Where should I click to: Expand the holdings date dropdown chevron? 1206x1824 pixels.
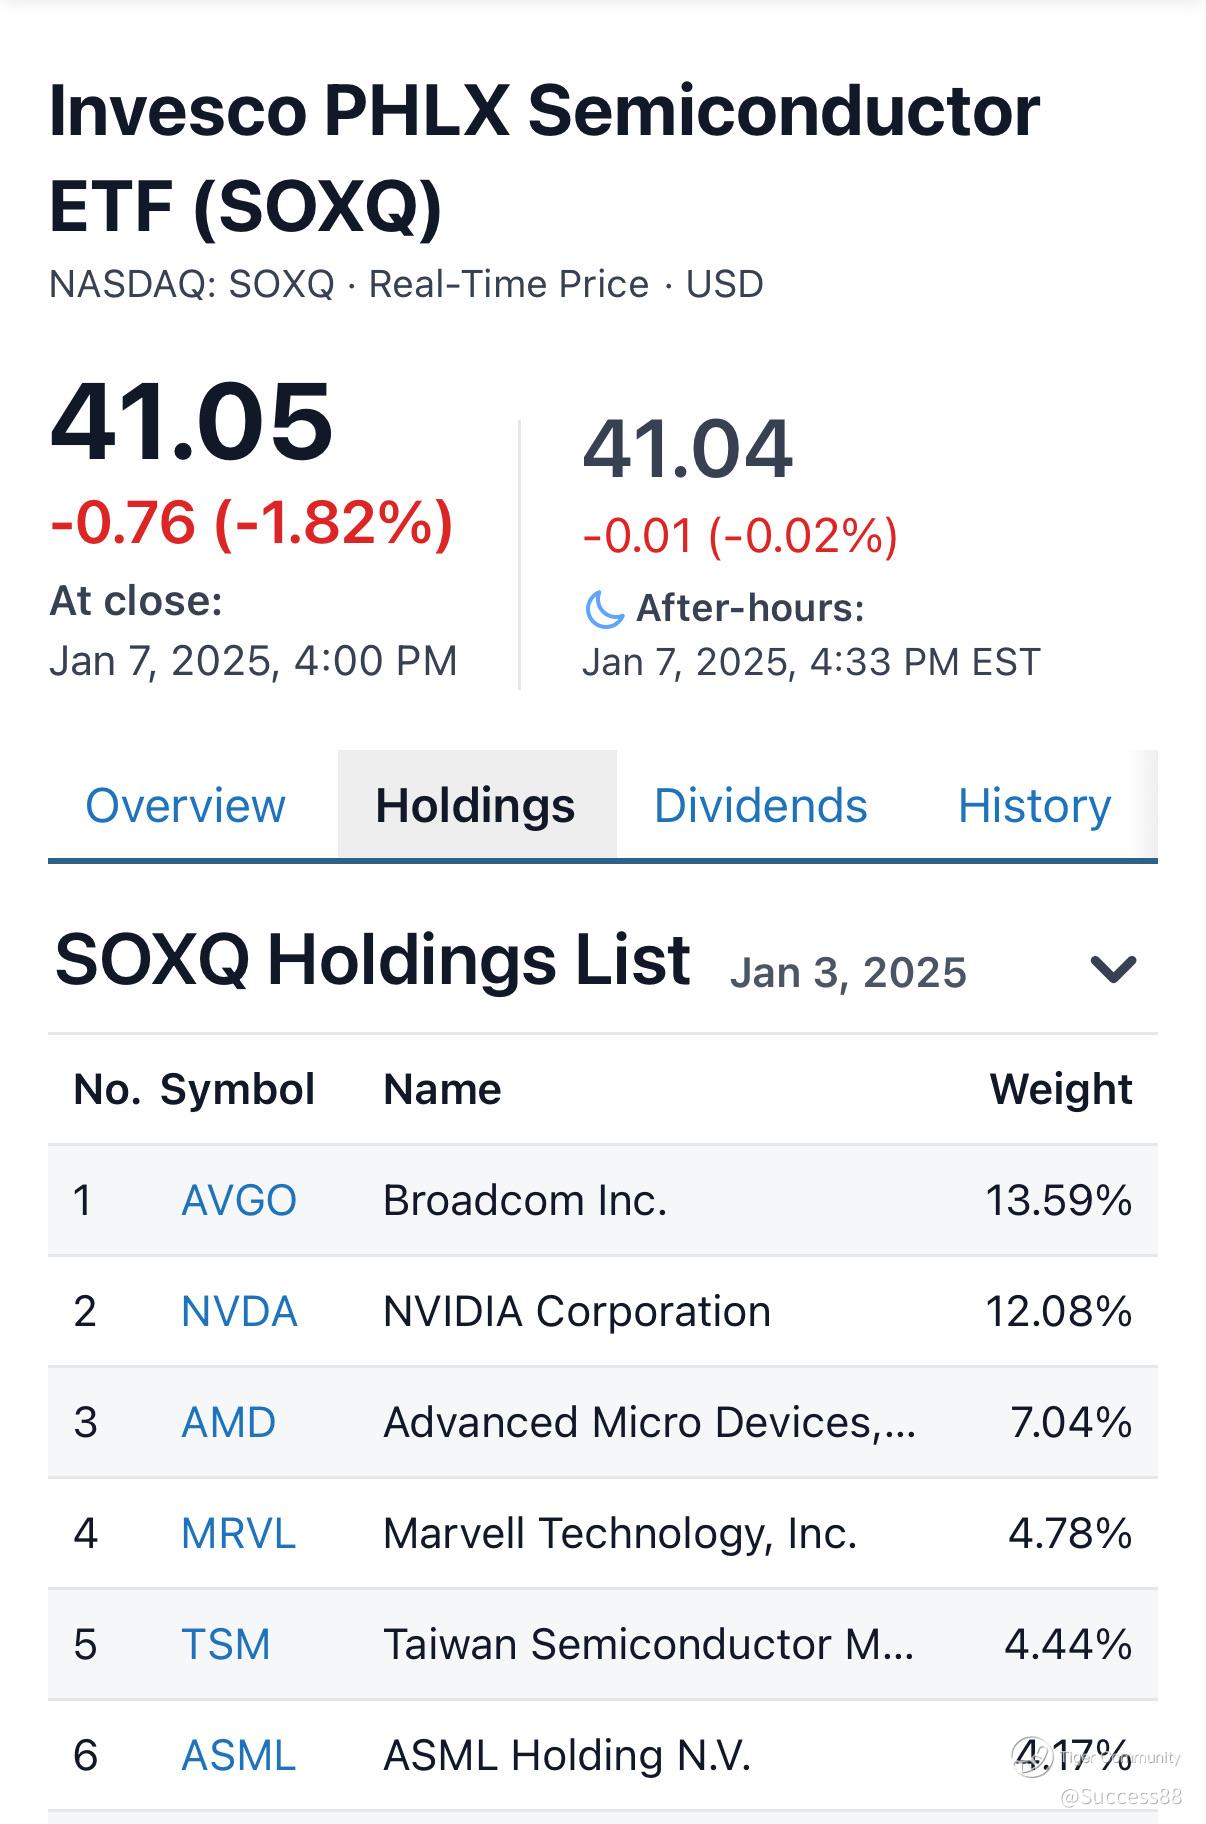pyautogui.click(x=1112, y=969)
